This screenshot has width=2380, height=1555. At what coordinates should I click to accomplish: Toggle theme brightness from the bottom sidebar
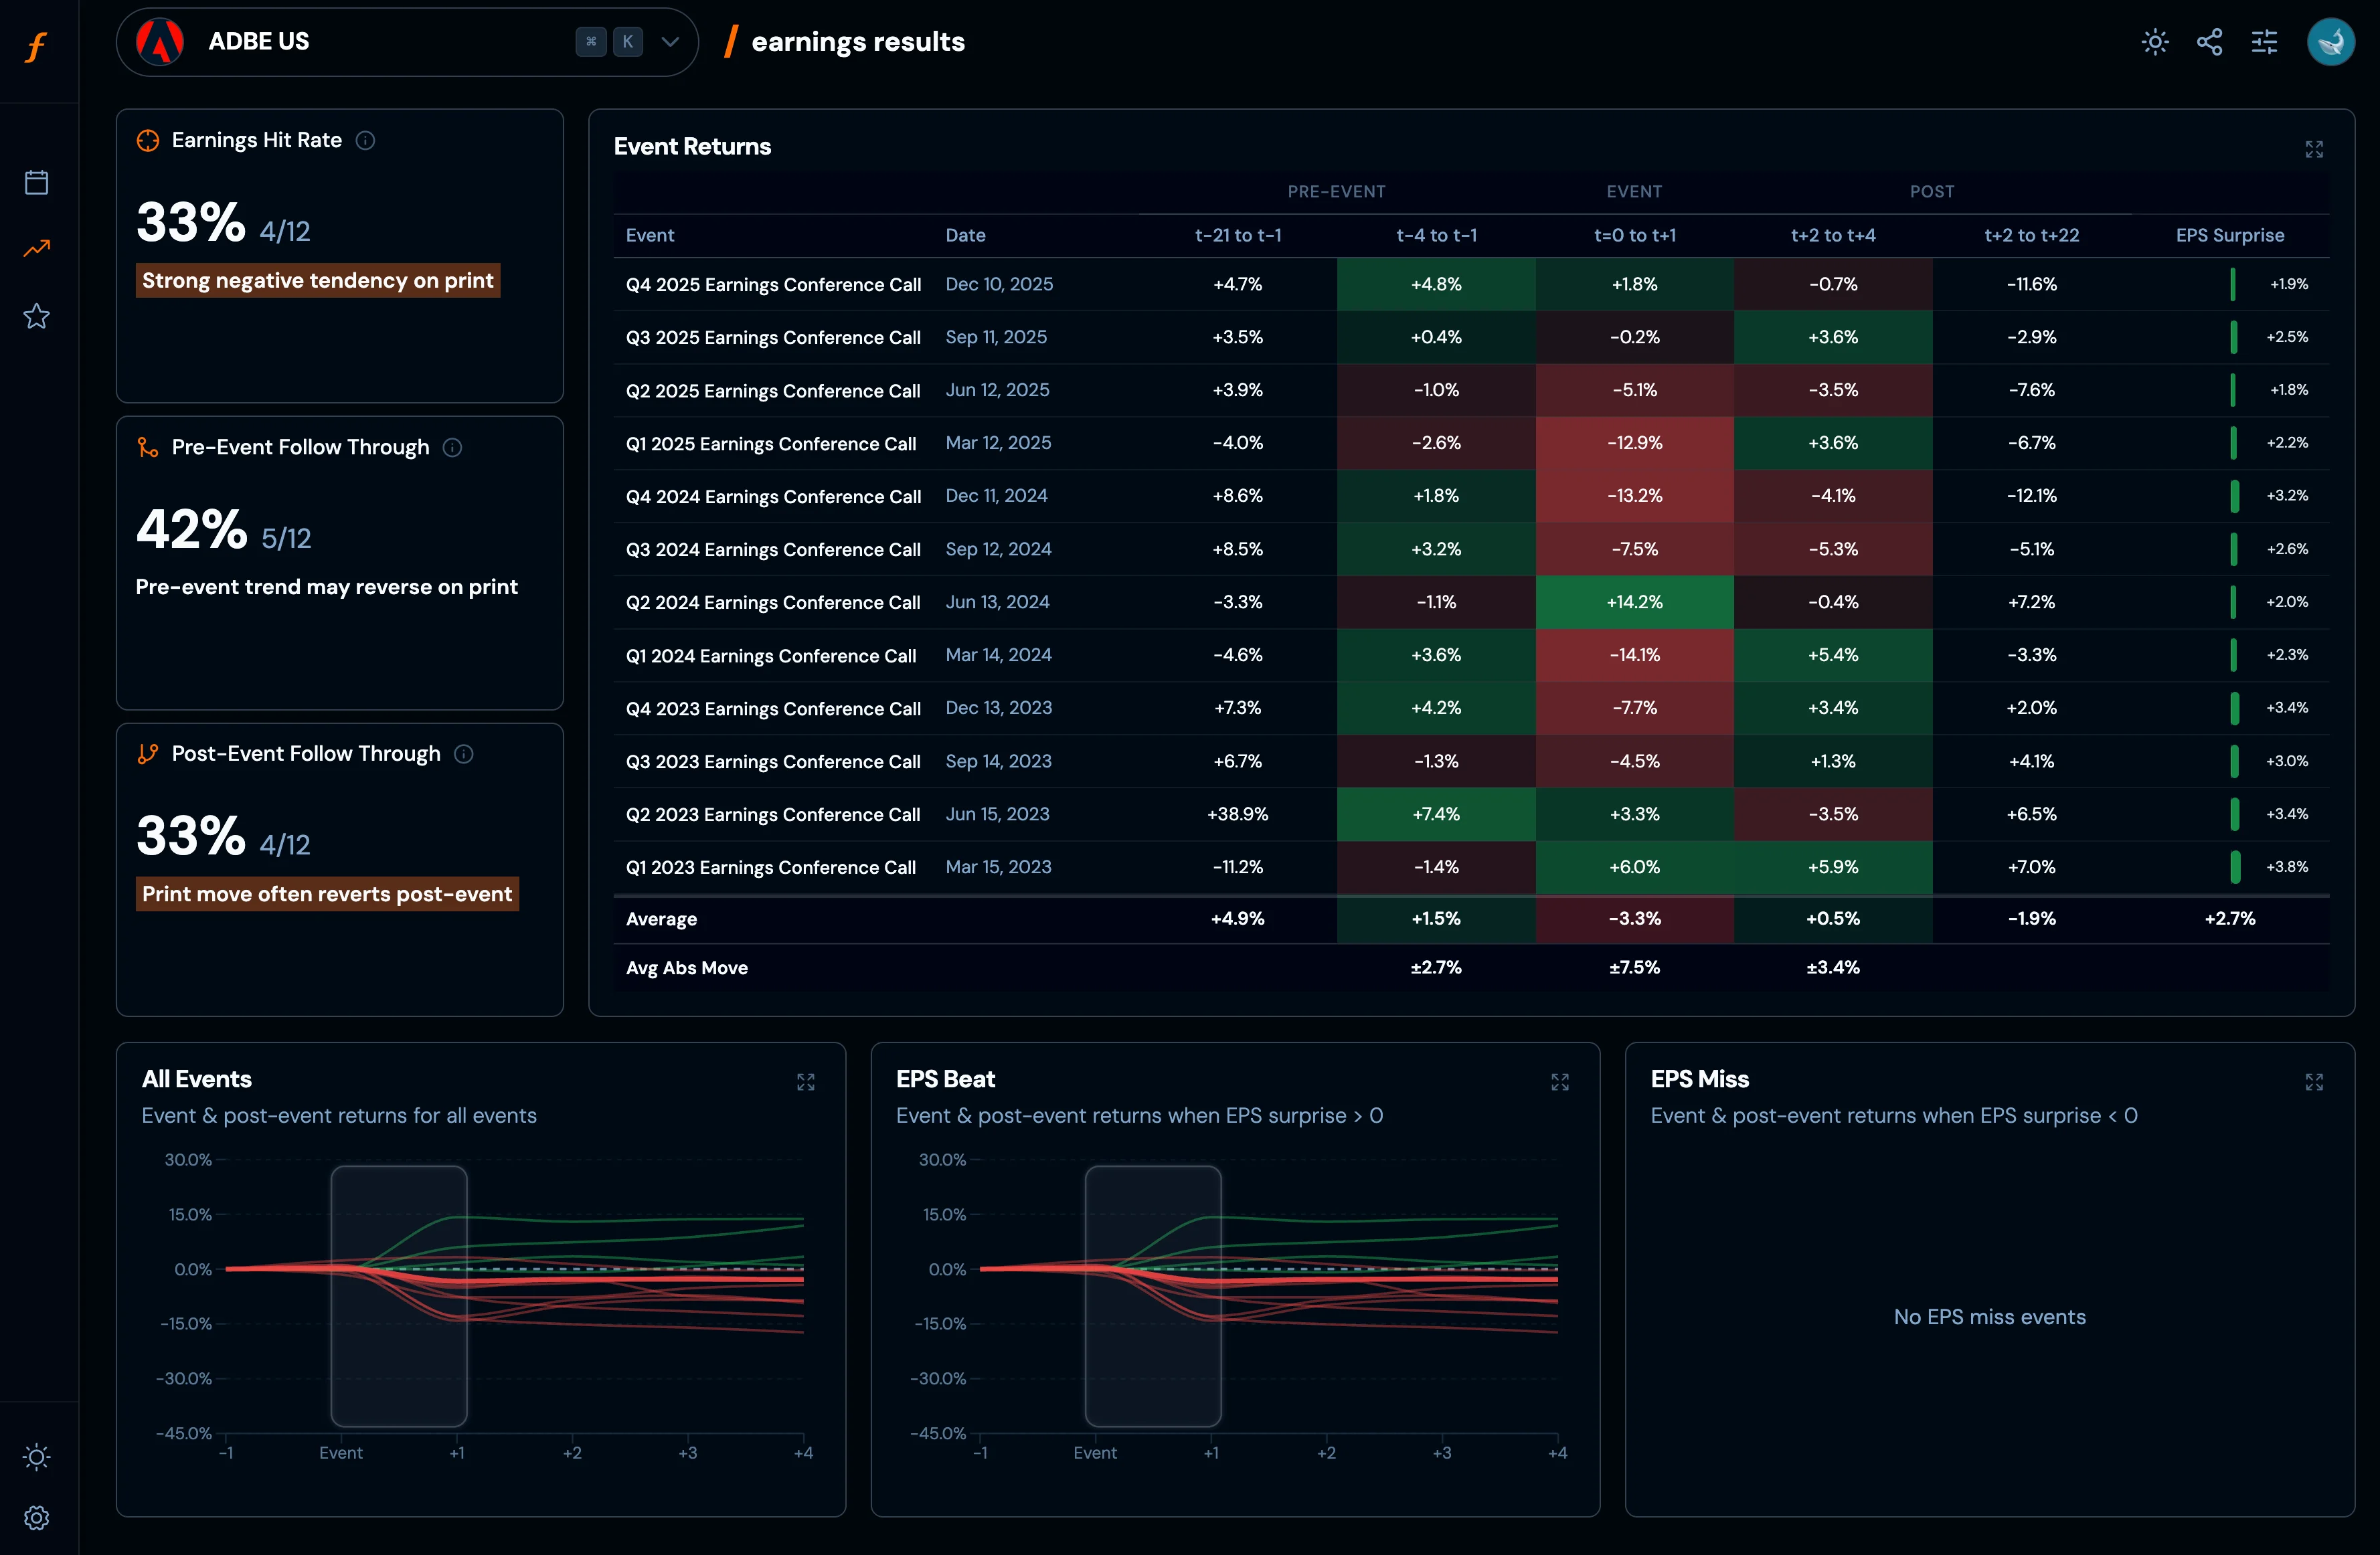[37, 1457]
